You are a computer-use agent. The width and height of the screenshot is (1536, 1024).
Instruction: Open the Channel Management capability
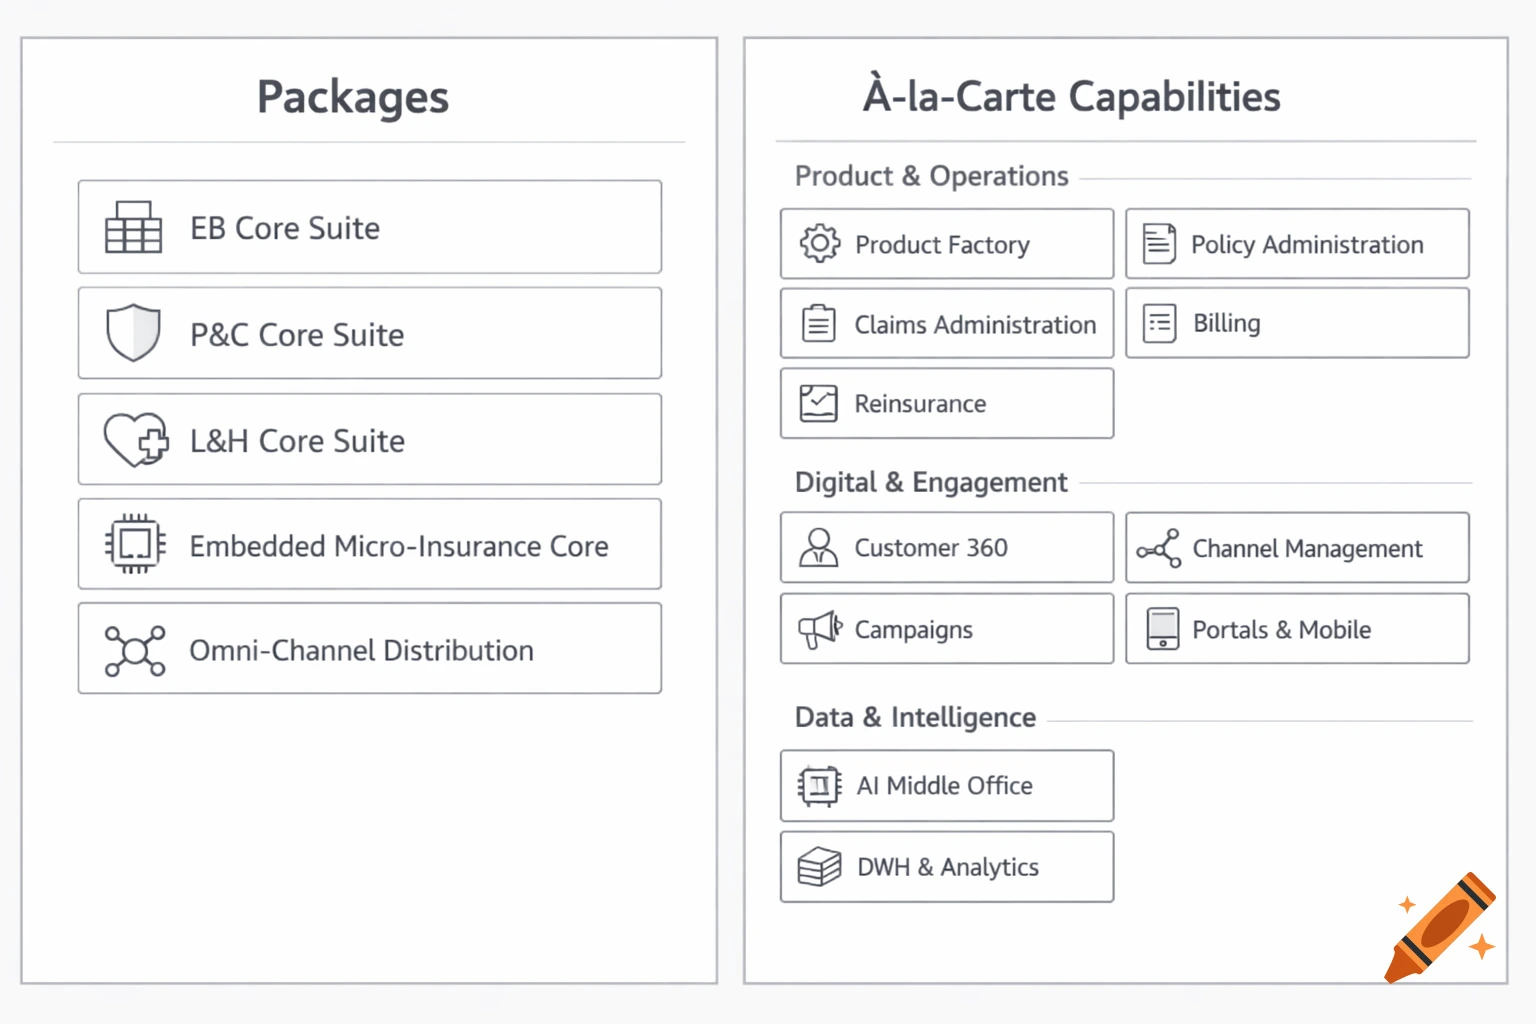pyautogui.click(x=1297, y=548)
